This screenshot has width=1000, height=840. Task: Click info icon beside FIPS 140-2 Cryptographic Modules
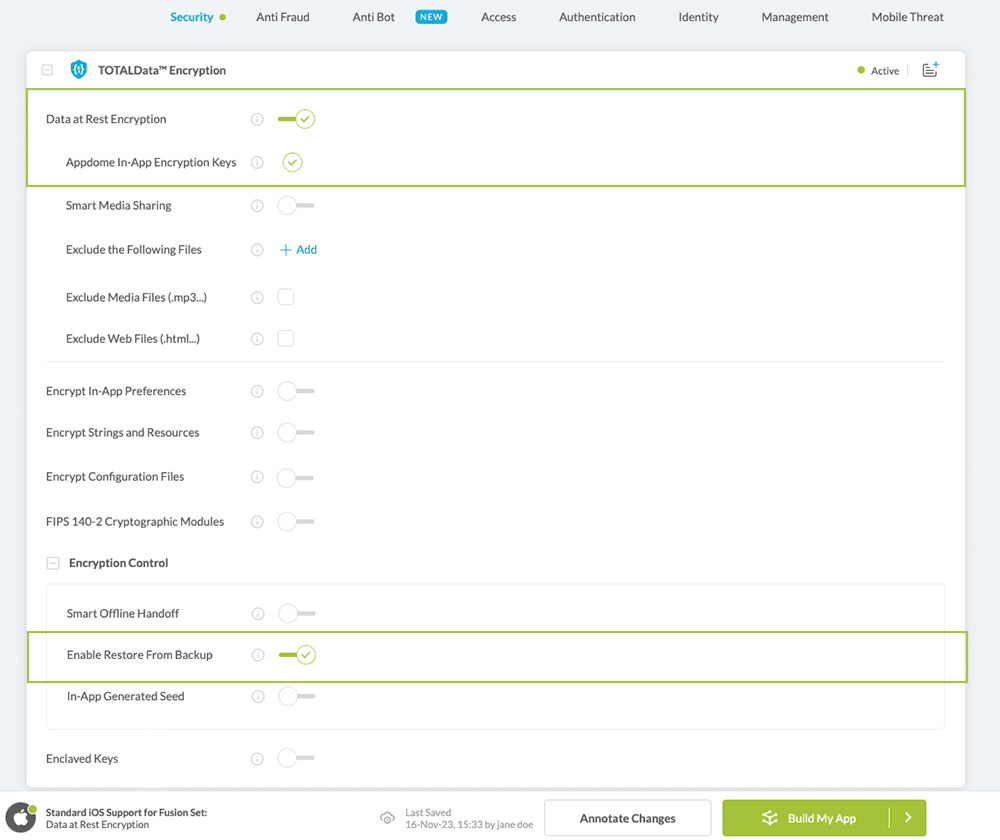(257, 521)
